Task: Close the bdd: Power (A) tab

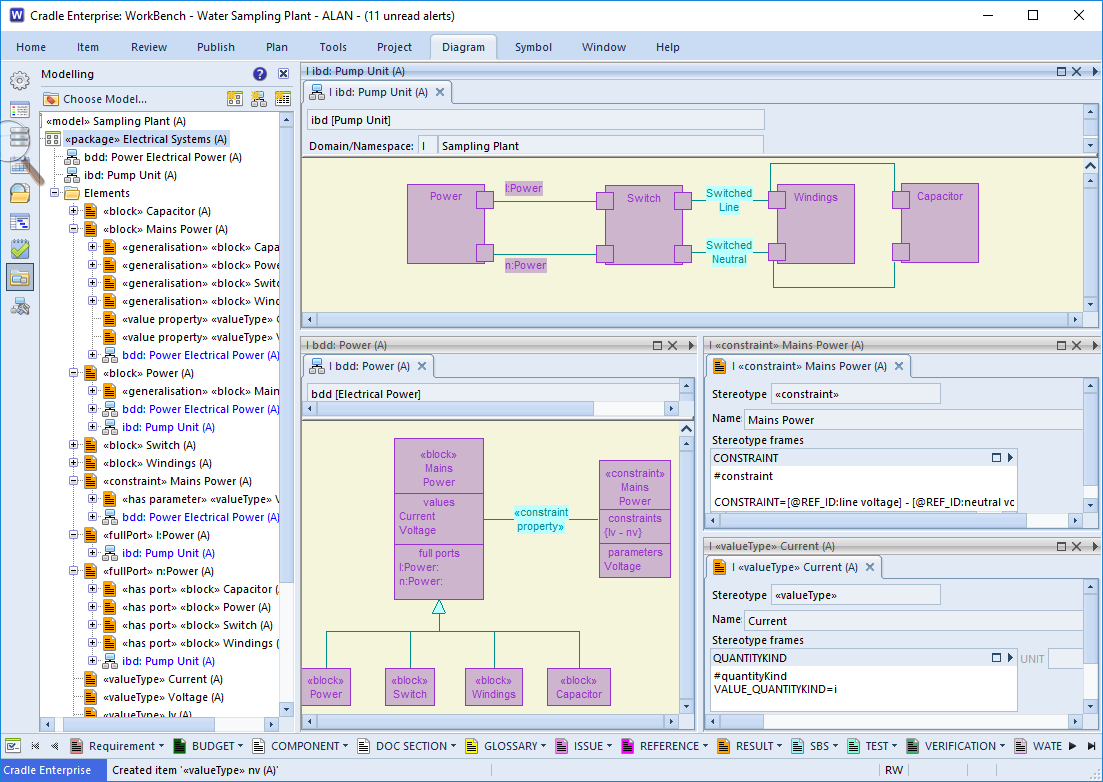Action: tap(422, 366)
